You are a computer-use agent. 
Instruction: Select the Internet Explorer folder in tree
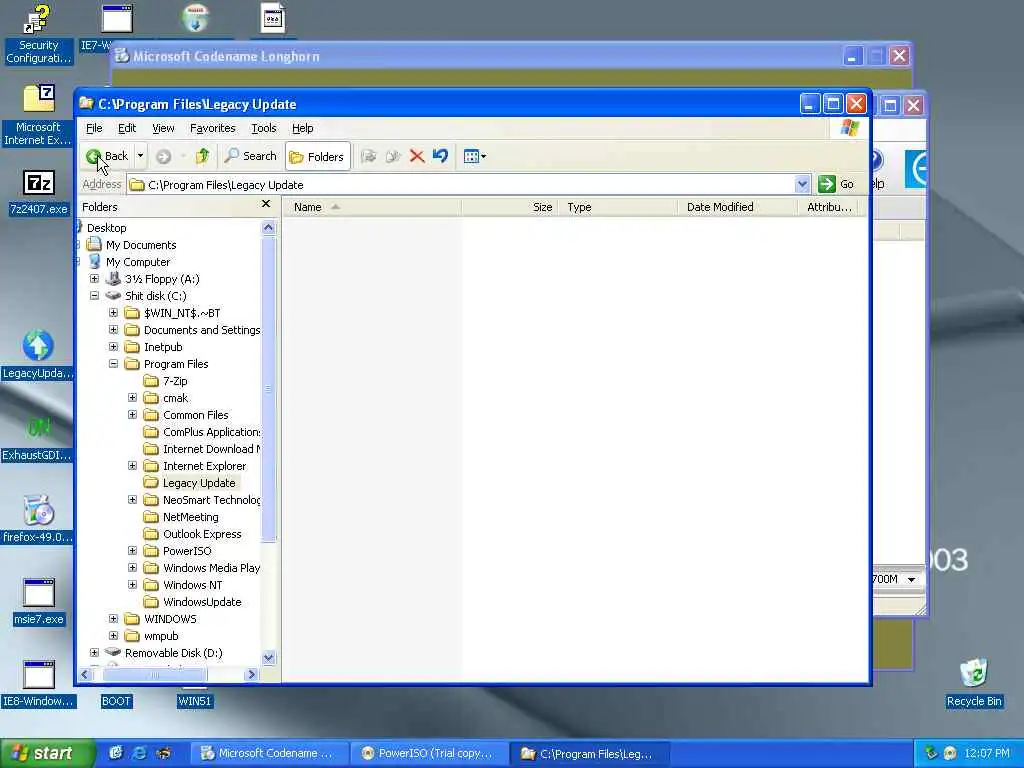coord(204,466)
